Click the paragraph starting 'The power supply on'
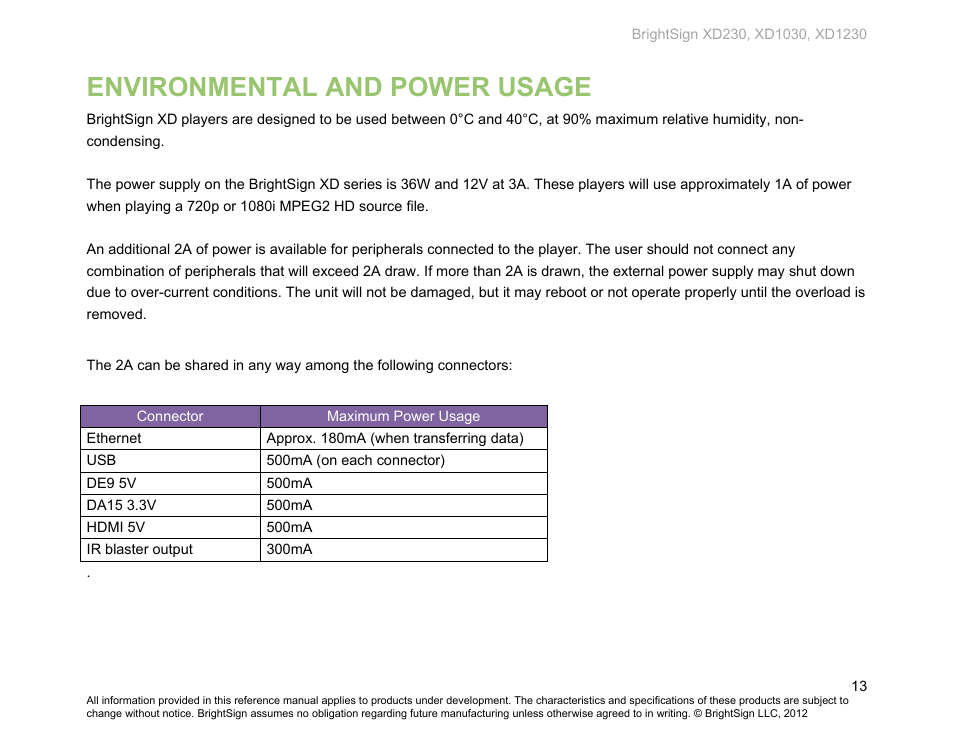The width and height of the screenshot is (954, 738). tap(468, 195)
